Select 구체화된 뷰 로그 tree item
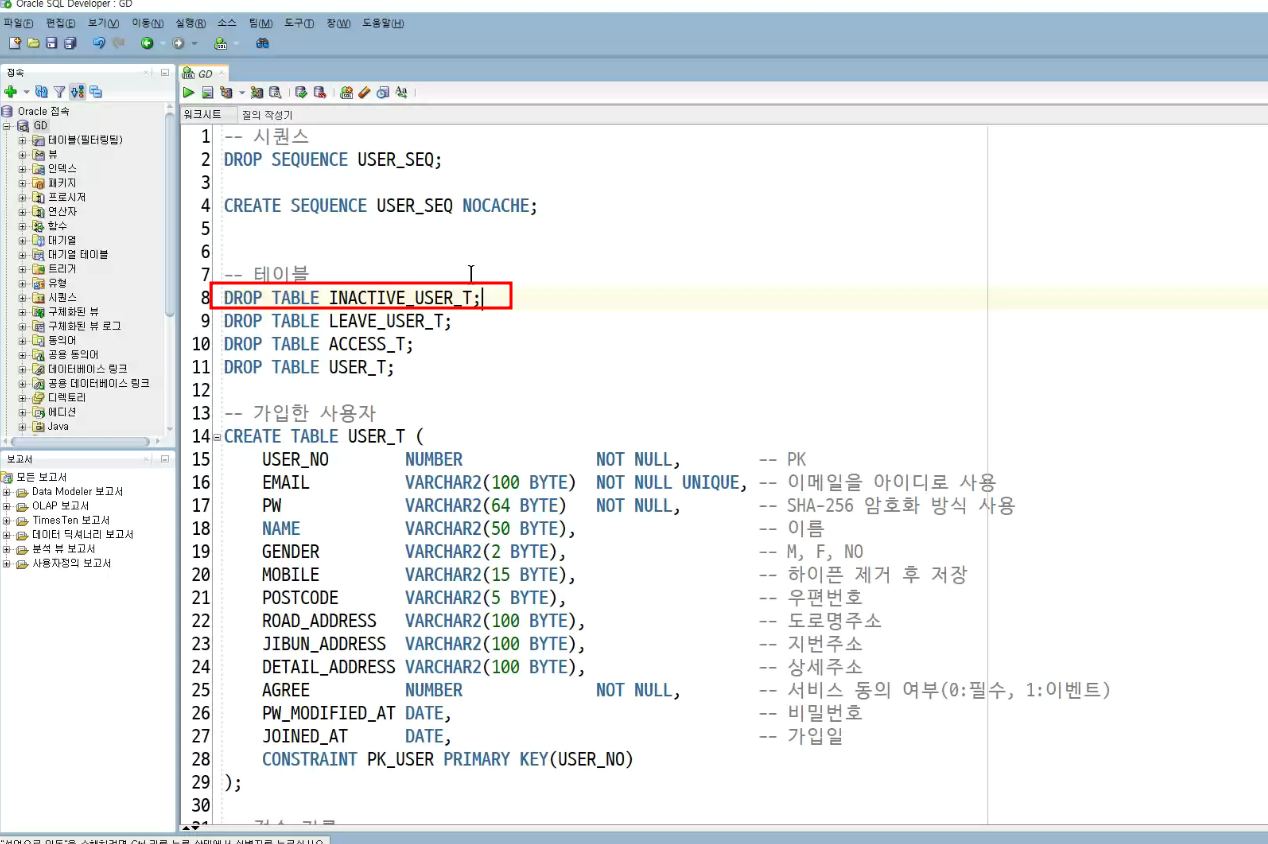 [84, 327]
